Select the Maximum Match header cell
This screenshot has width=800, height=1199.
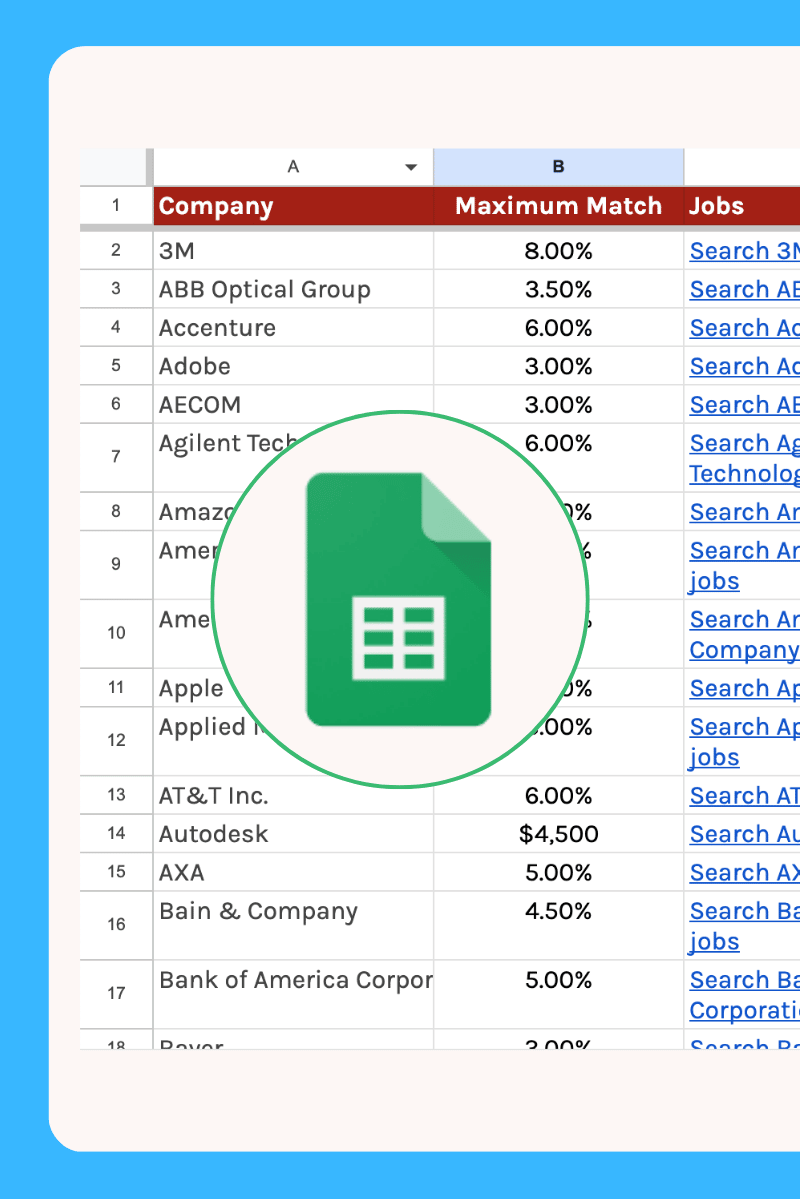coord(558,206)
